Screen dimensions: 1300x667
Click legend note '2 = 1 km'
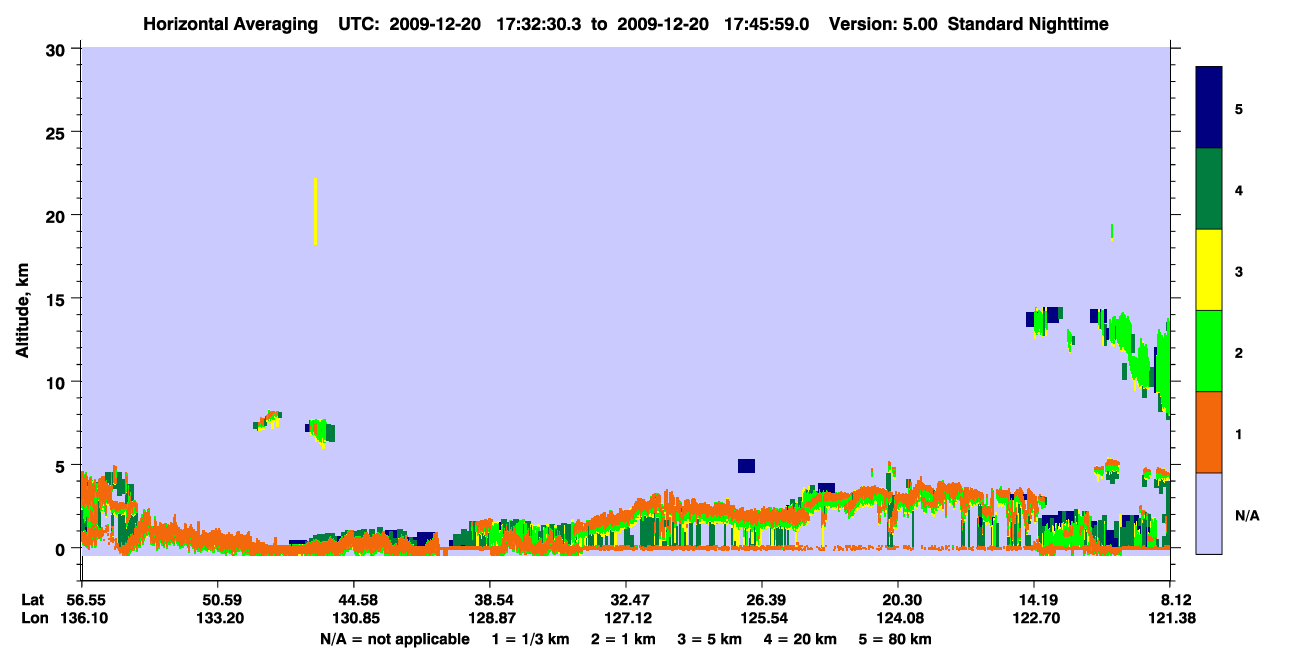(x=623, y=639)
